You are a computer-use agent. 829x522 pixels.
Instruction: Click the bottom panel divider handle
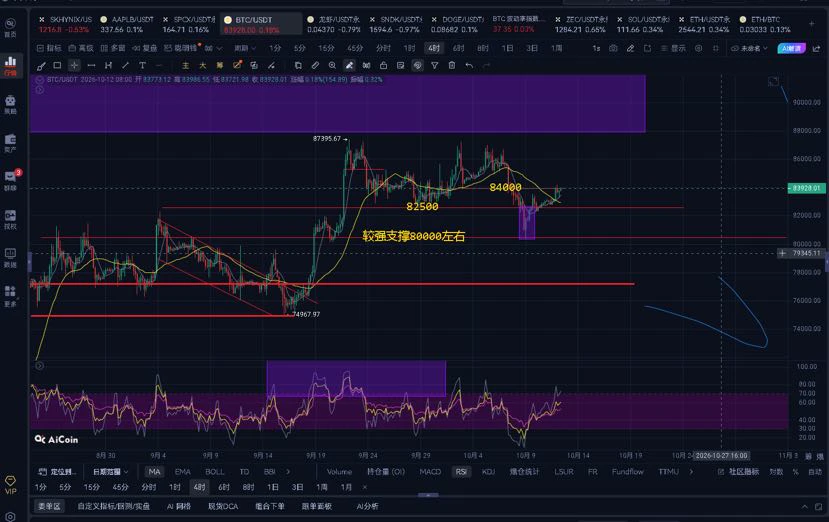tap(428, 495)
